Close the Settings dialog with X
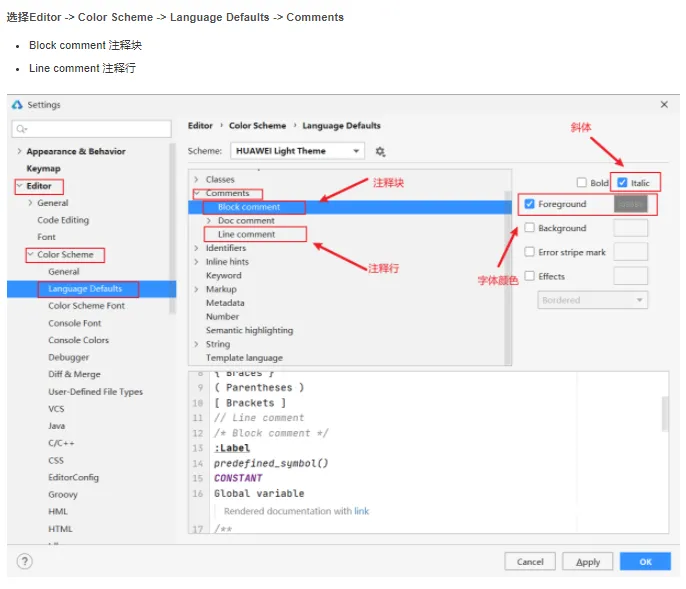 [665, 104]
